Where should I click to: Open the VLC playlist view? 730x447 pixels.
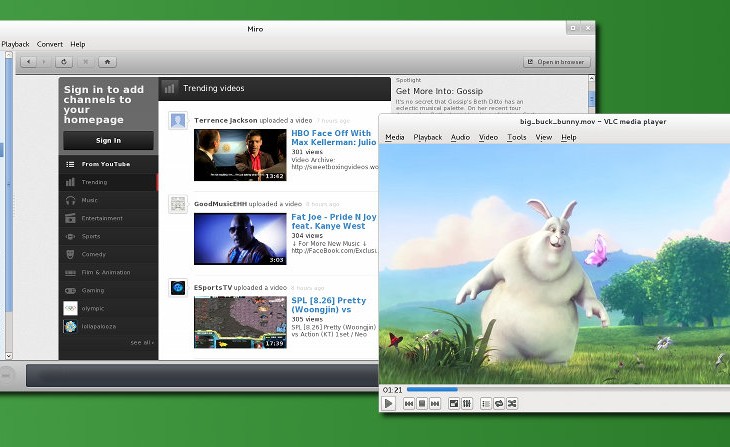tap(485, 404)
